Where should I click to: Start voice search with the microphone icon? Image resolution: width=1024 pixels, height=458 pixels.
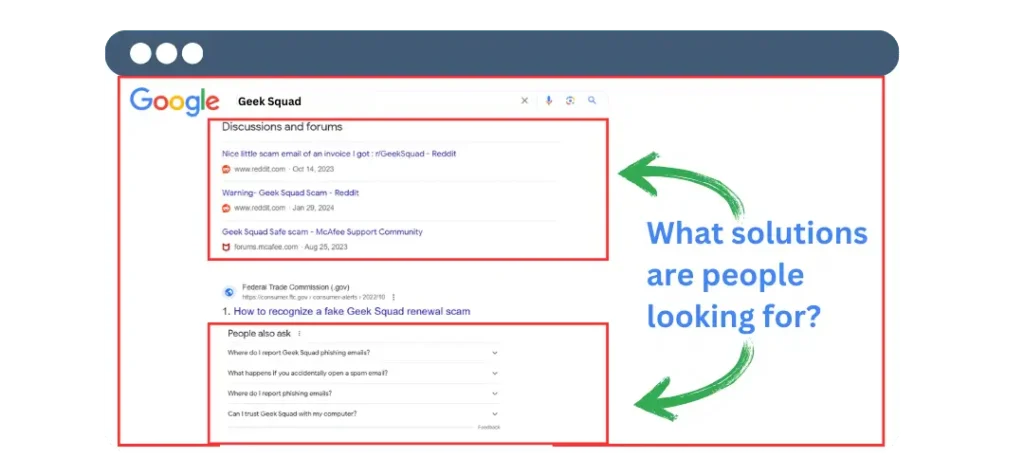pyautogui.click(x=548, y=101)
